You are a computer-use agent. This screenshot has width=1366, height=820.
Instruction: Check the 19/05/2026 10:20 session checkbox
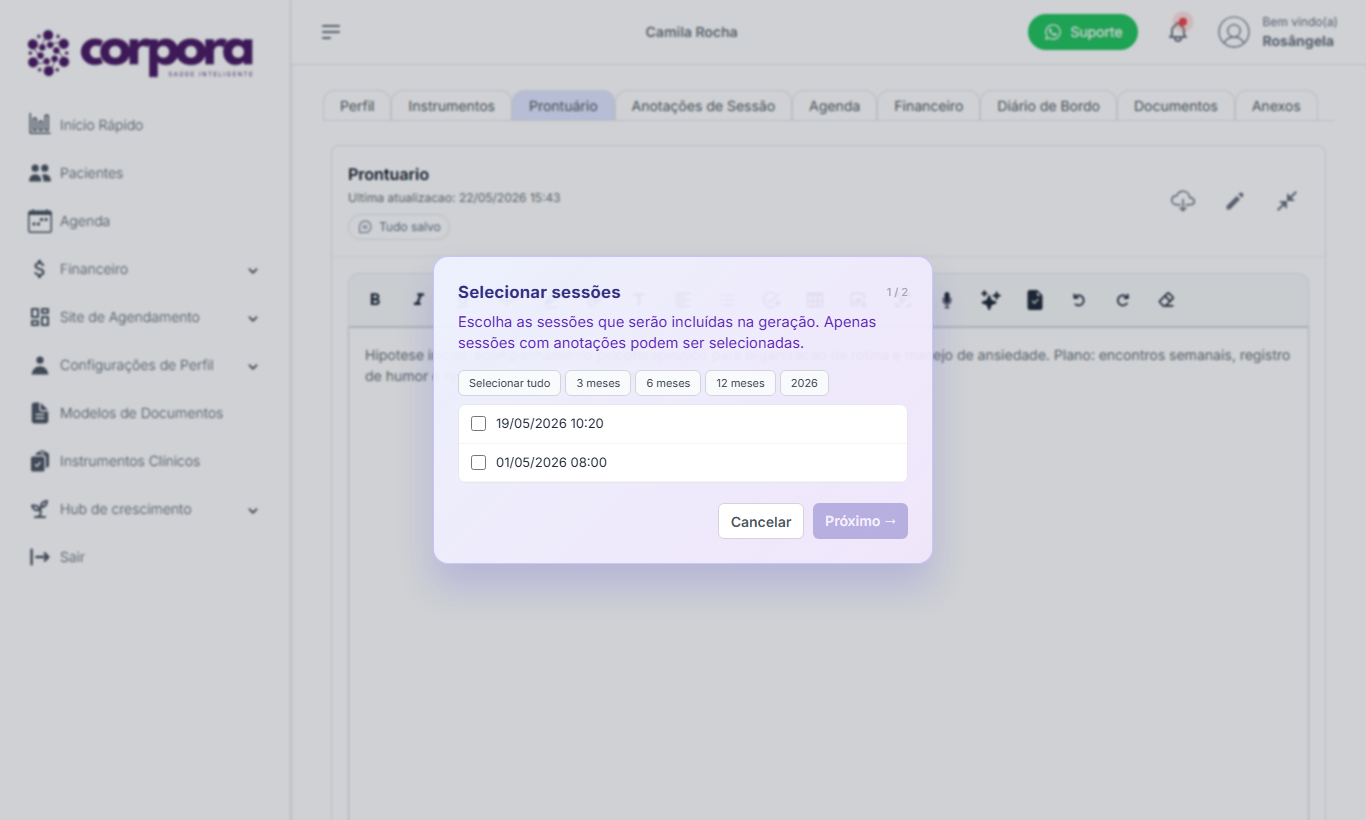tap(478, 423)
